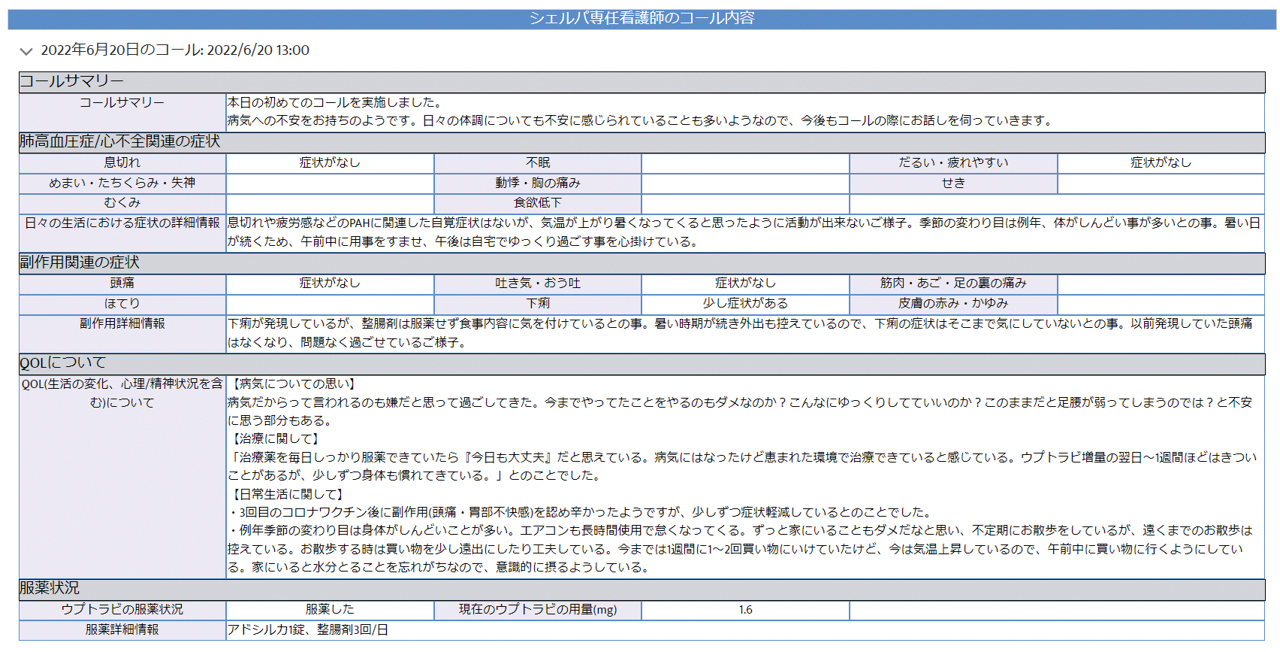This screenshot has height=652, width=1280.
Task: Click the empty value cell next to ほてり
Action: [330, 303]
